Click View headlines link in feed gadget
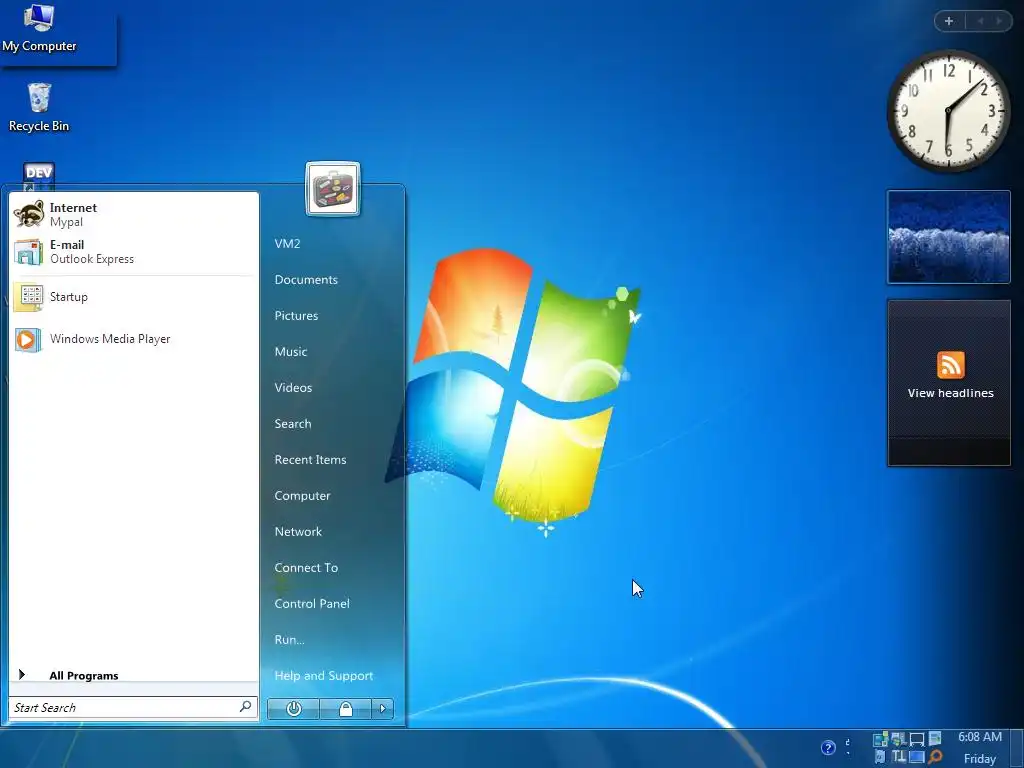 point(950,392)
